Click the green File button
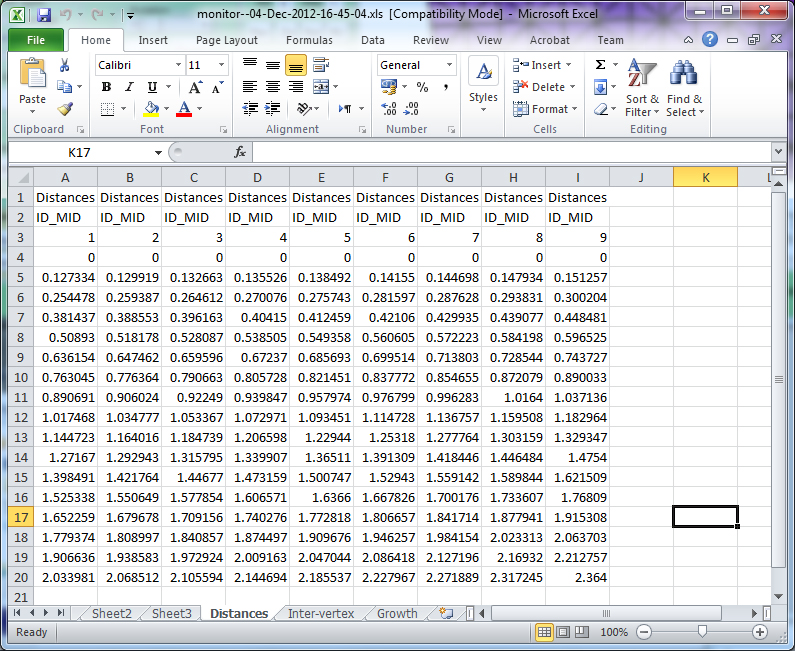 pyautogui.click(x=36, y=40)
